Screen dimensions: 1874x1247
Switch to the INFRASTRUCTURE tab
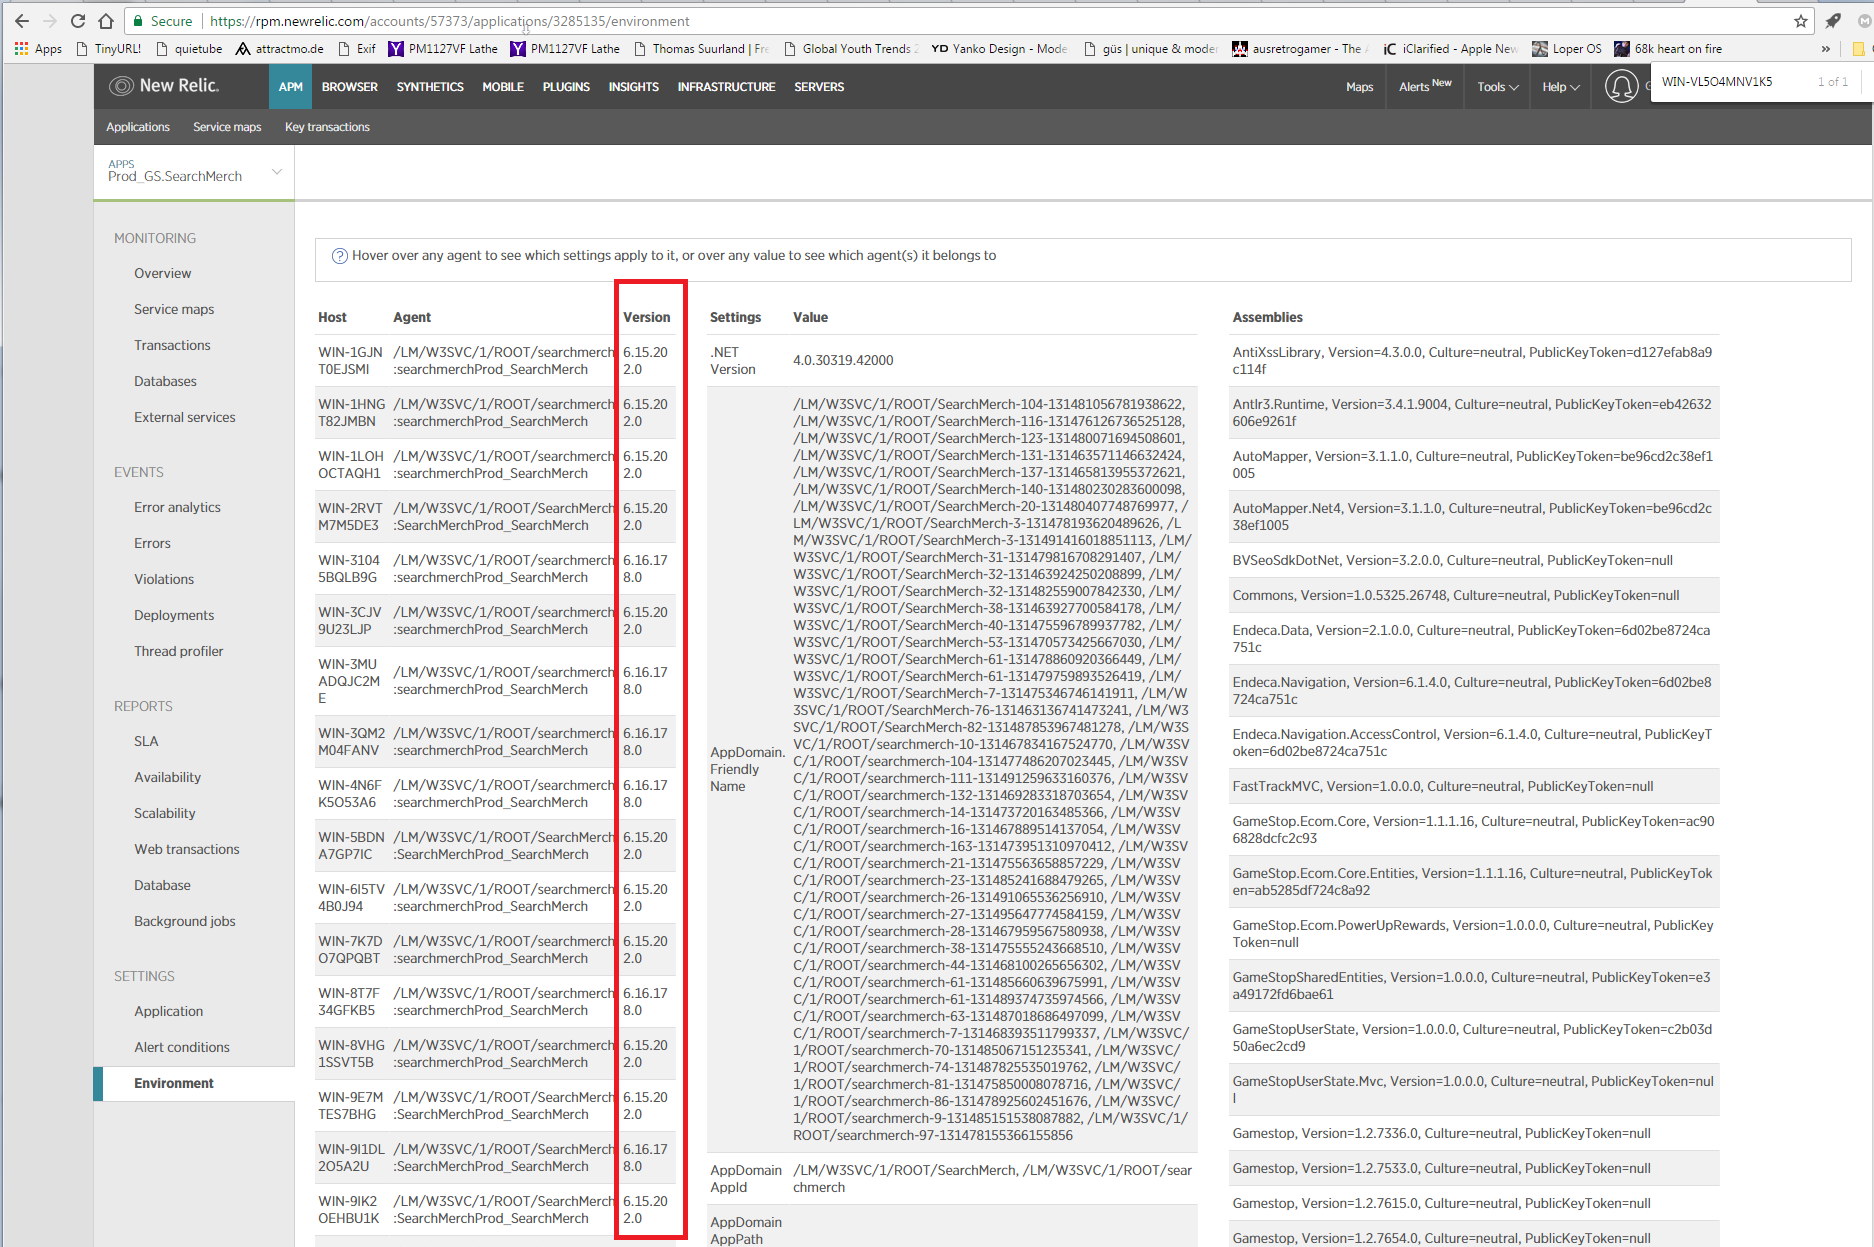point(727,87)
